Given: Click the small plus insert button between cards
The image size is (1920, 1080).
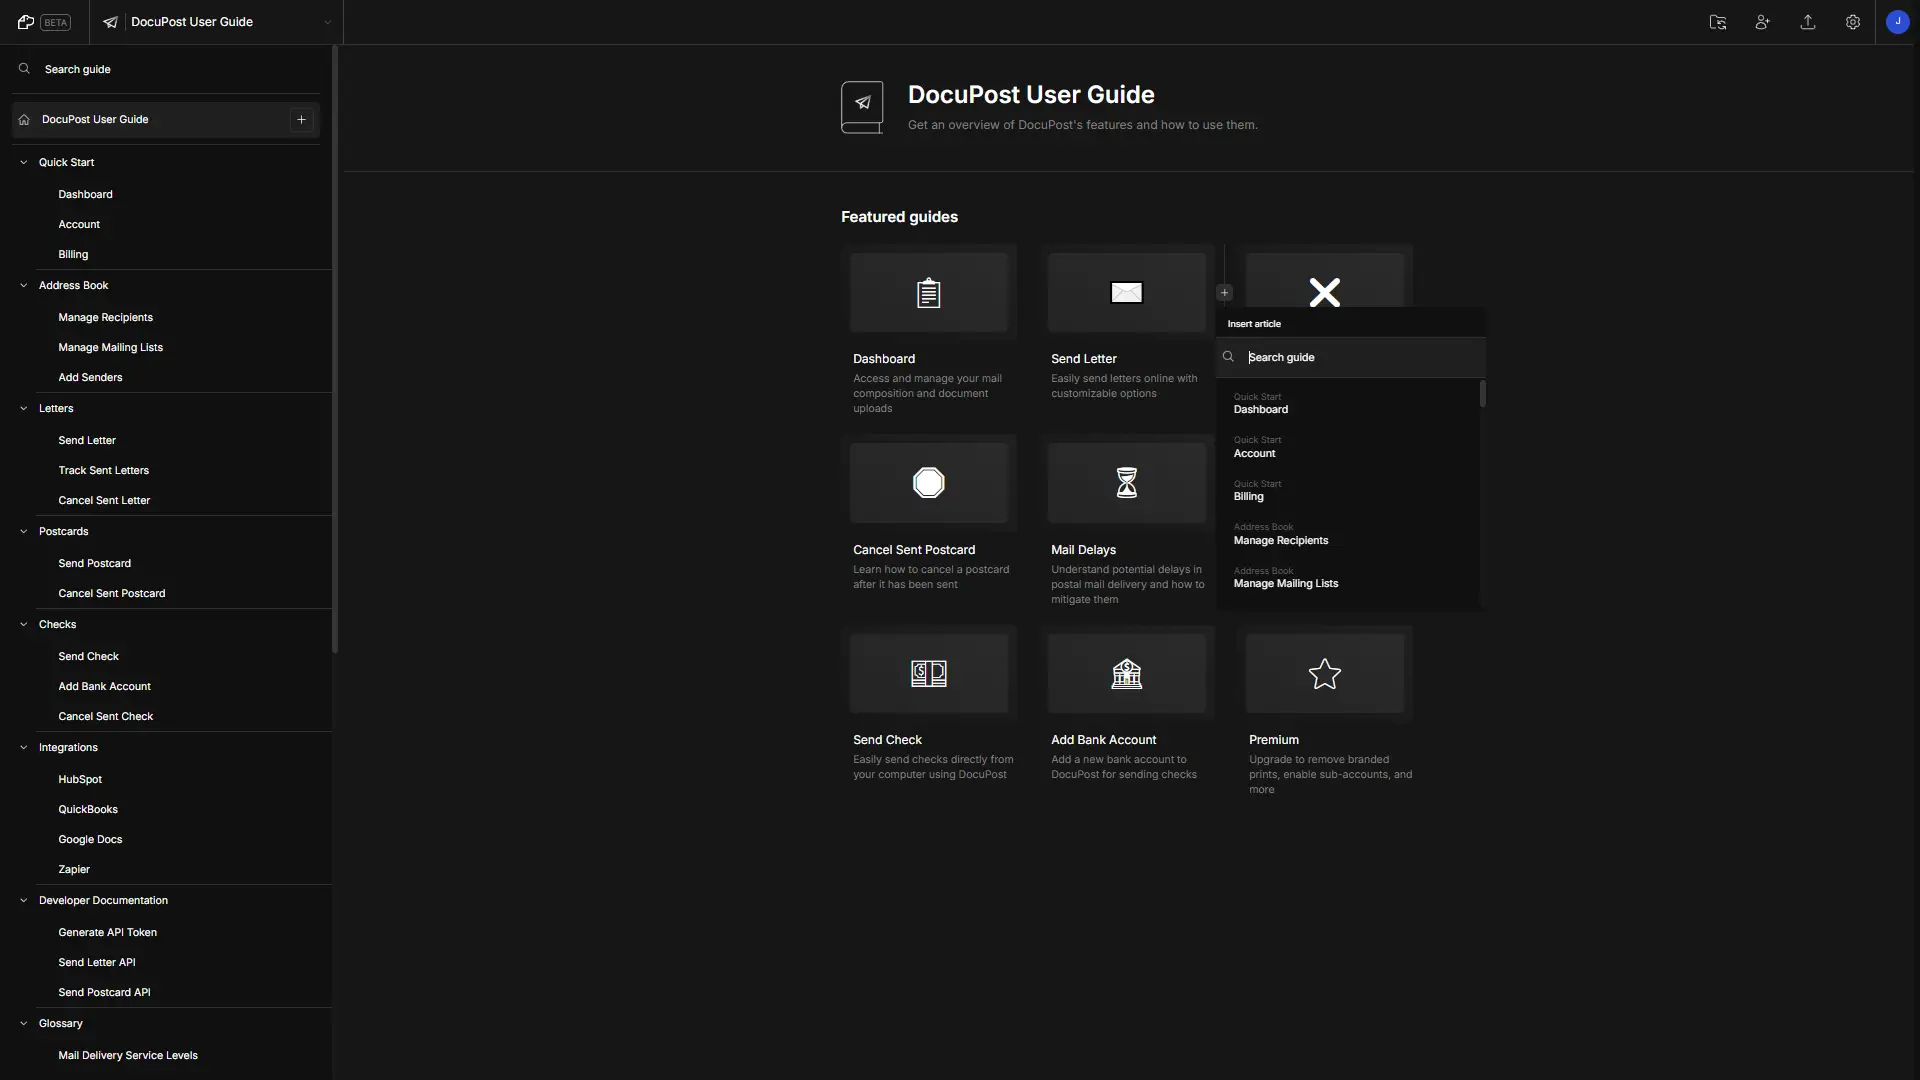Looking at the screenshot, I should click(1225, 293).
